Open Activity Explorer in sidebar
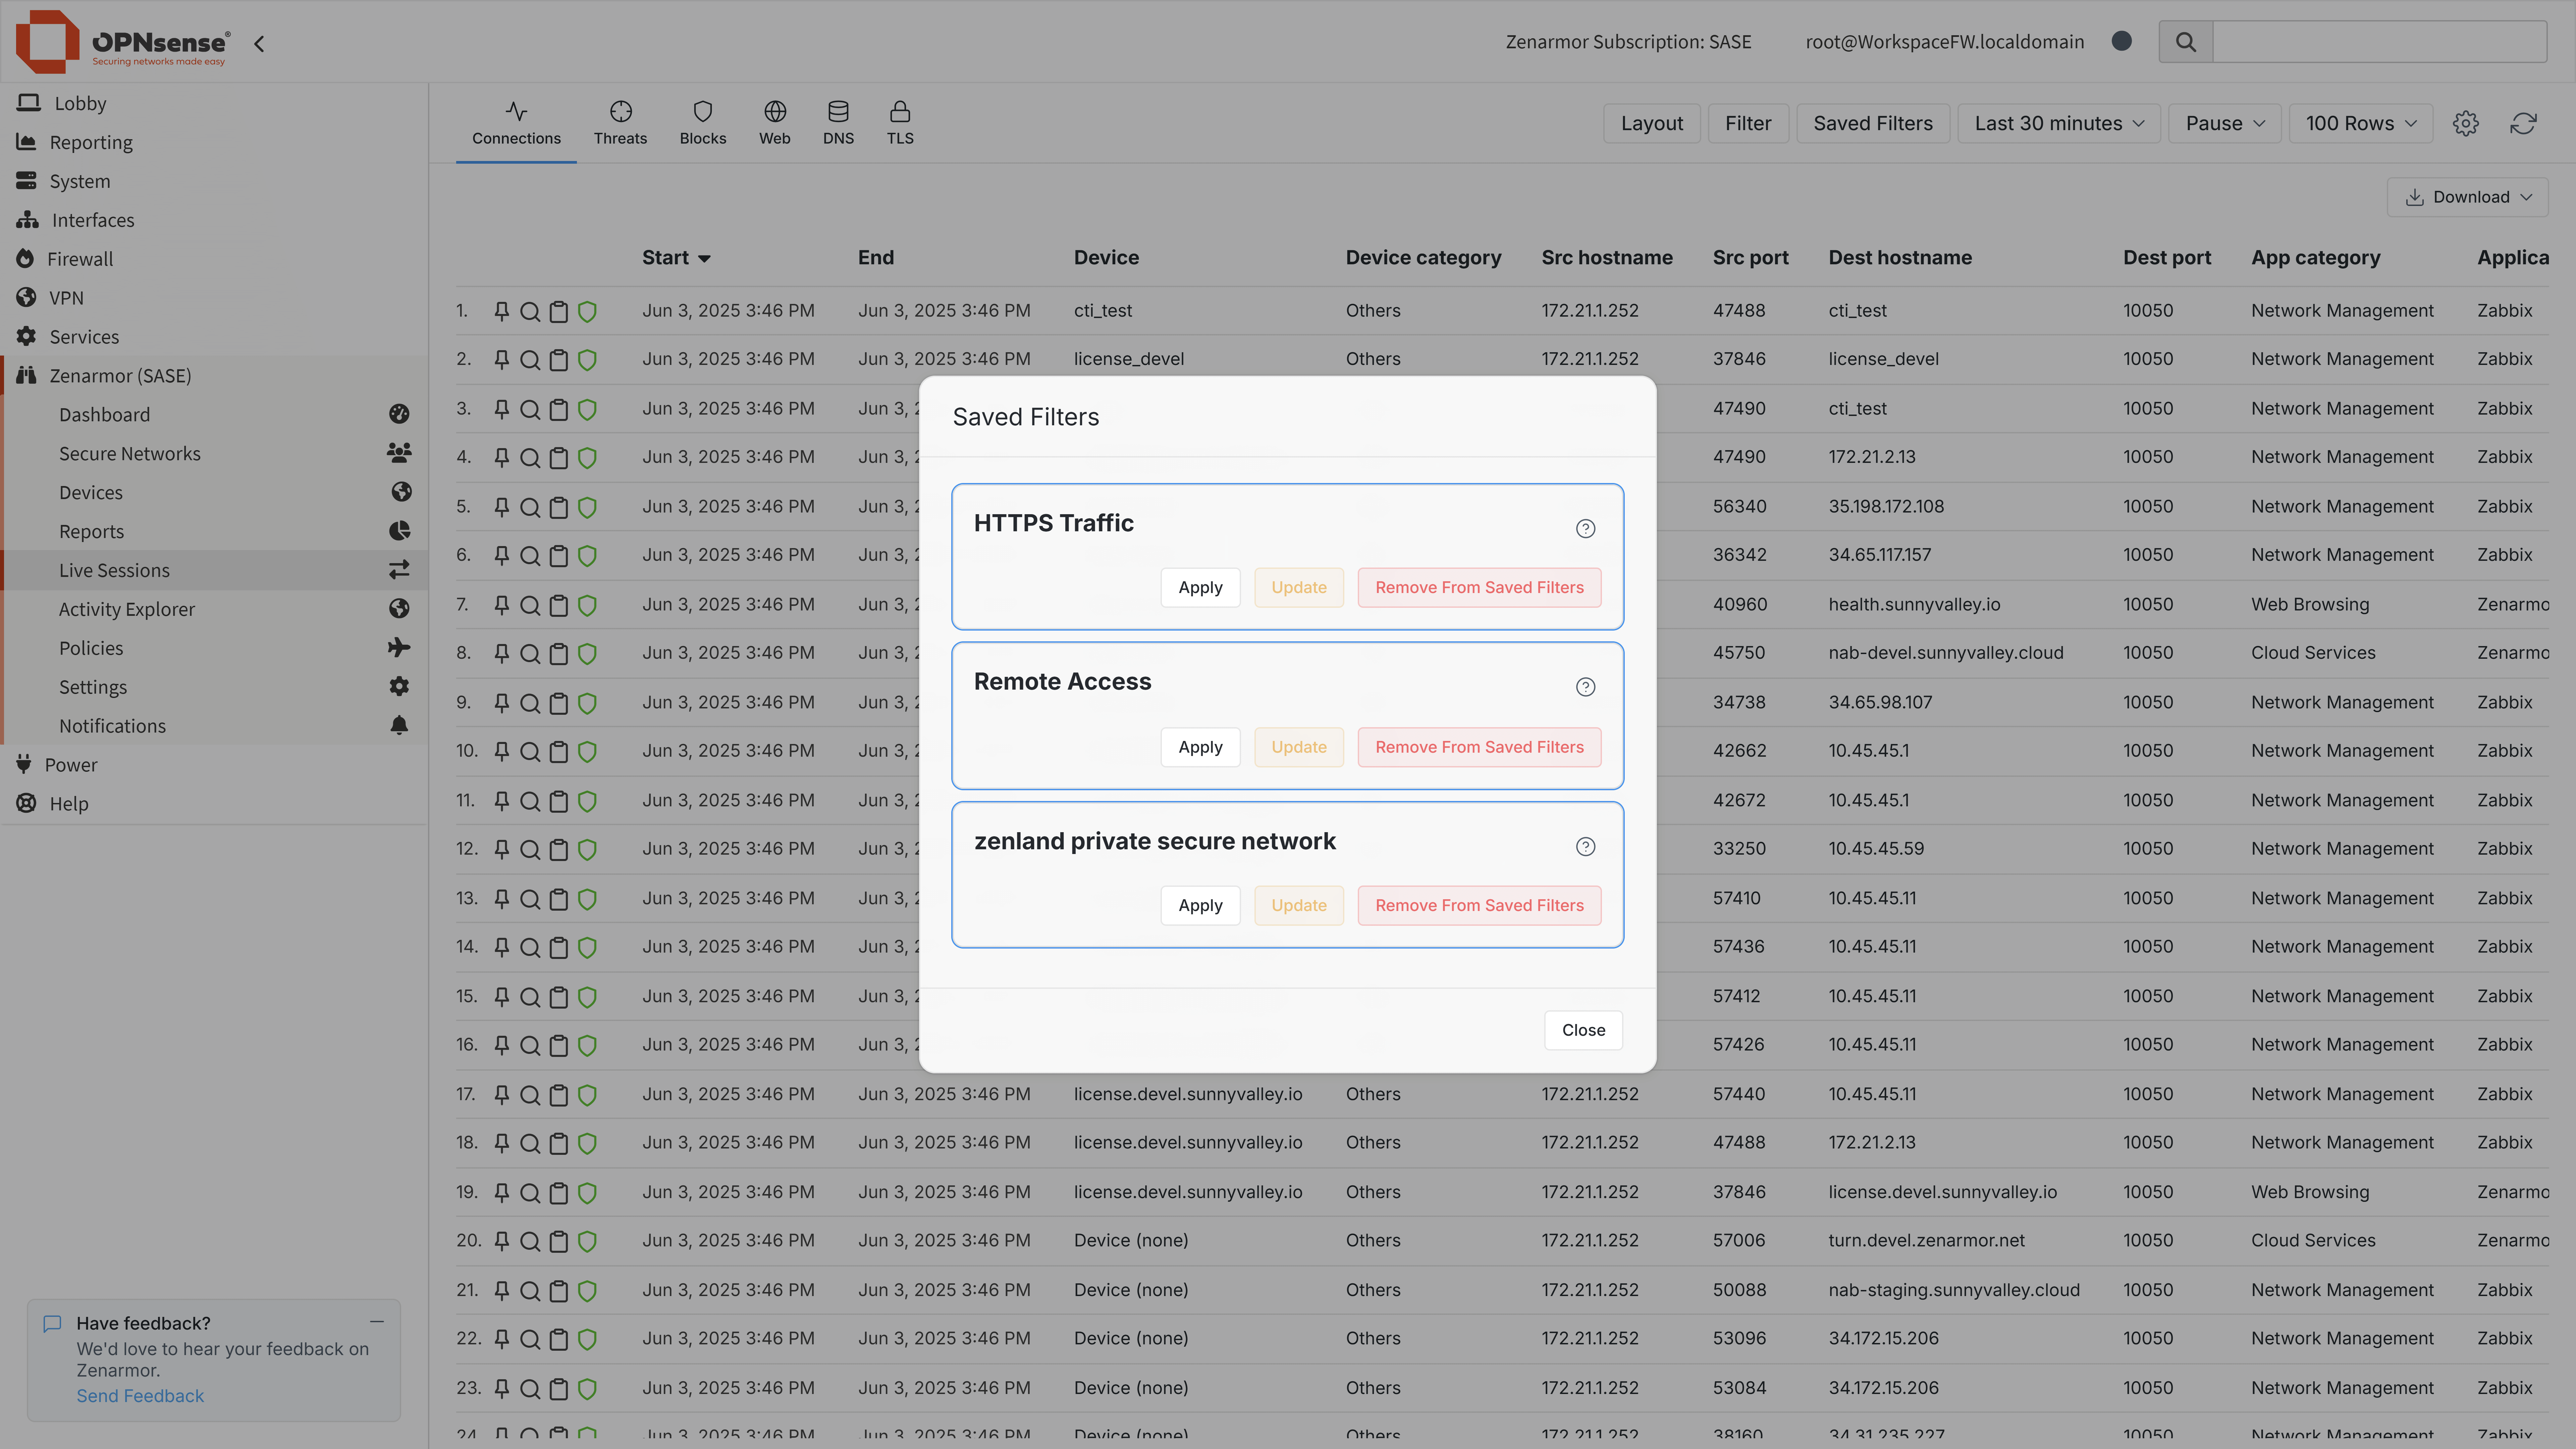Screen dimensions: 2576x1449 coord(127,609)
